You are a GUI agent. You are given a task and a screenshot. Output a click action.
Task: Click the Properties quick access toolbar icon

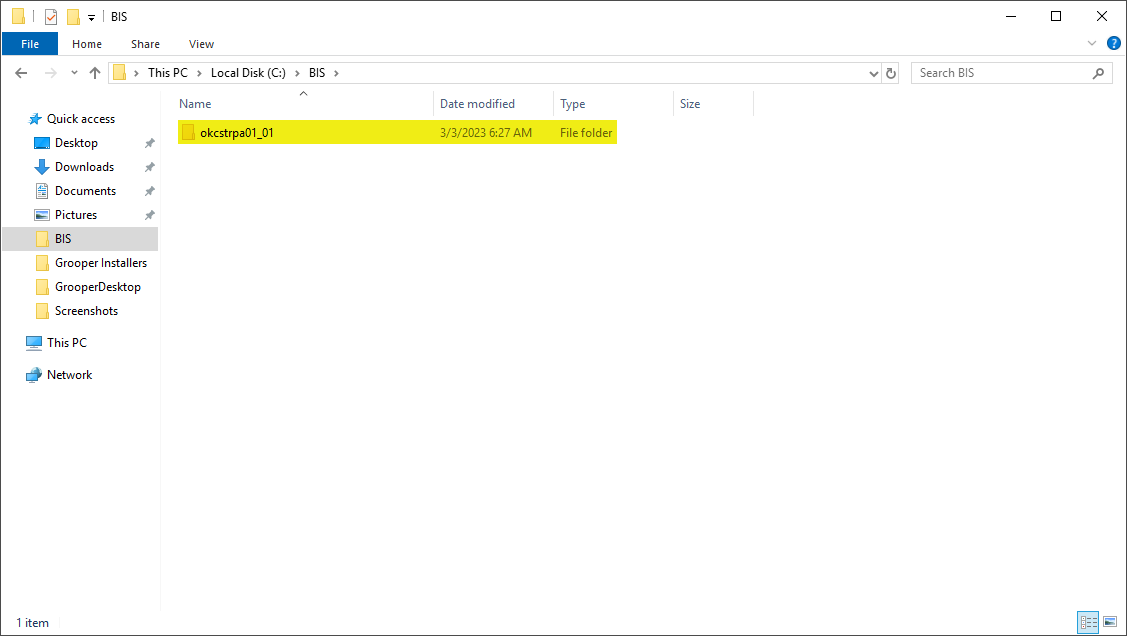coord(51,17)
